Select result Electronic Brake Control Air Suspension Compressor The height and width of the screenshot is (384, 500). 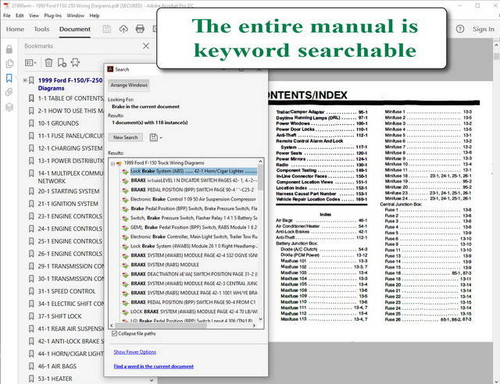tap(193, 199)
